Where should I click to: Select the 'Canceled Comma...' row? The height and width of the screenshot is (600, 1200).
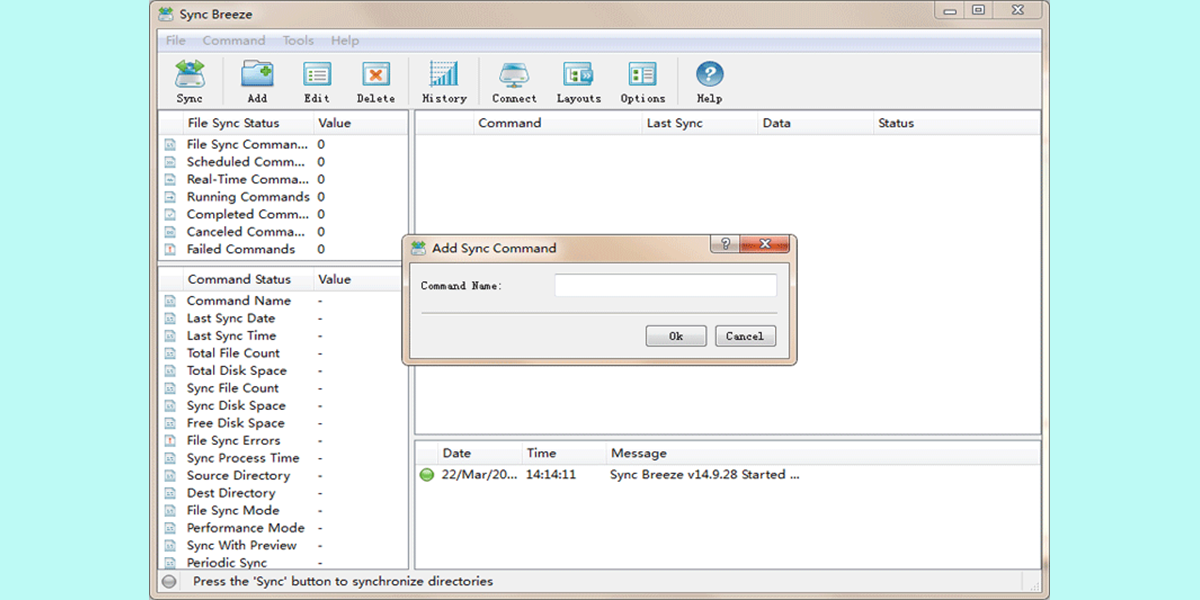(x=284, y=232)
